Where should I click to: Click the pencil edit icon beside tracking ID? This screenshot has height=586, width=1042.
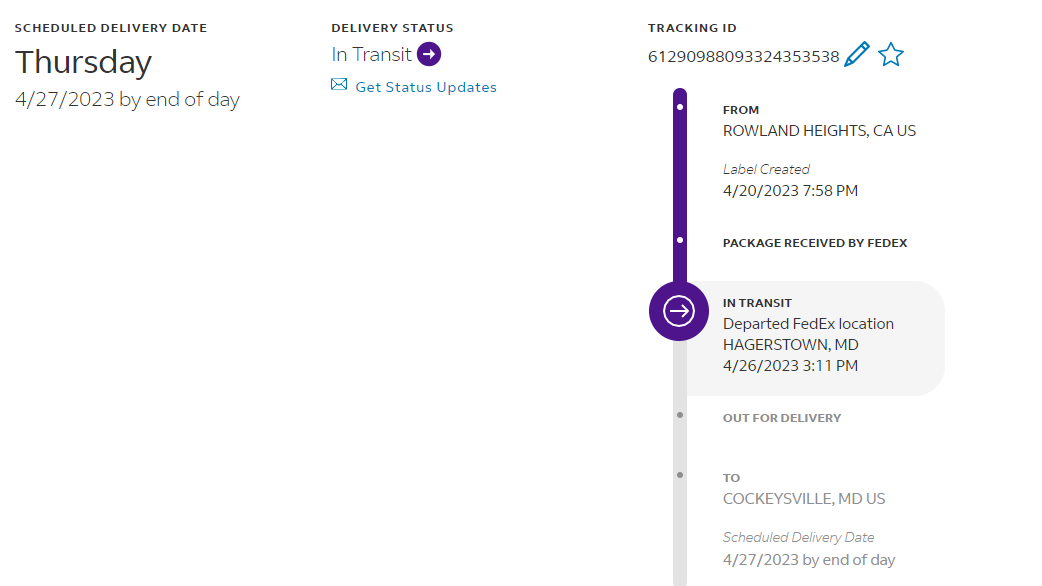(857, 55)
